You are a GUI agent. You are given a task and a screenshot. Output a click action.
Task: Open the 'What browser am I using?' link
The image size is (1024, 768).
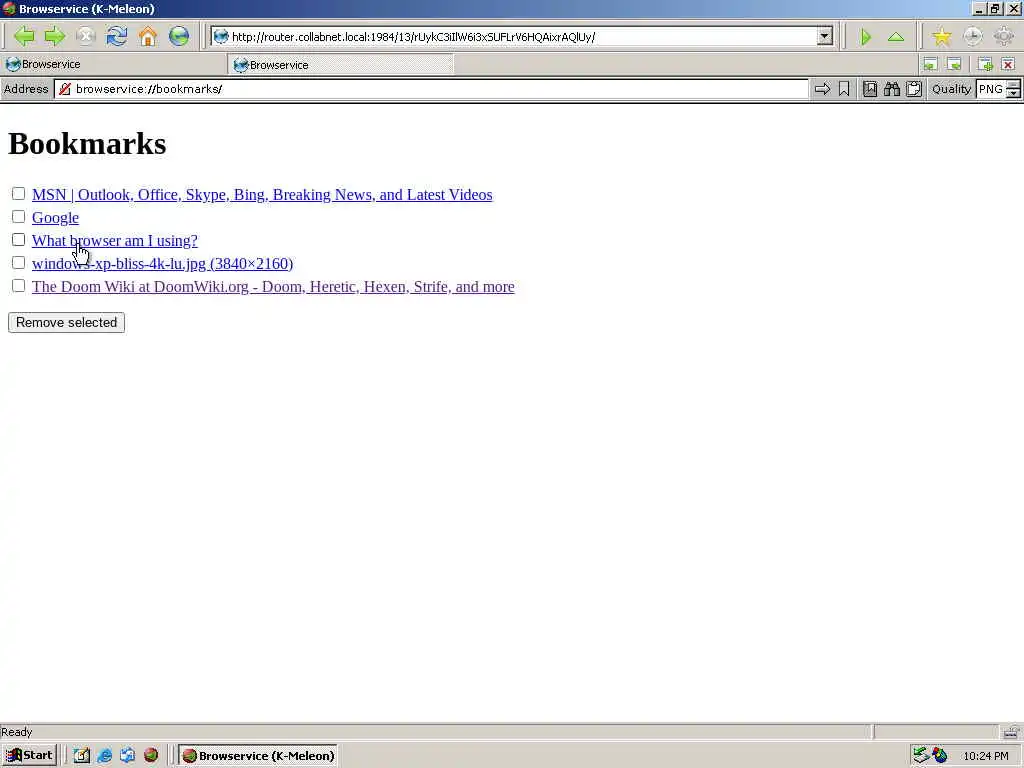point(115,240)
